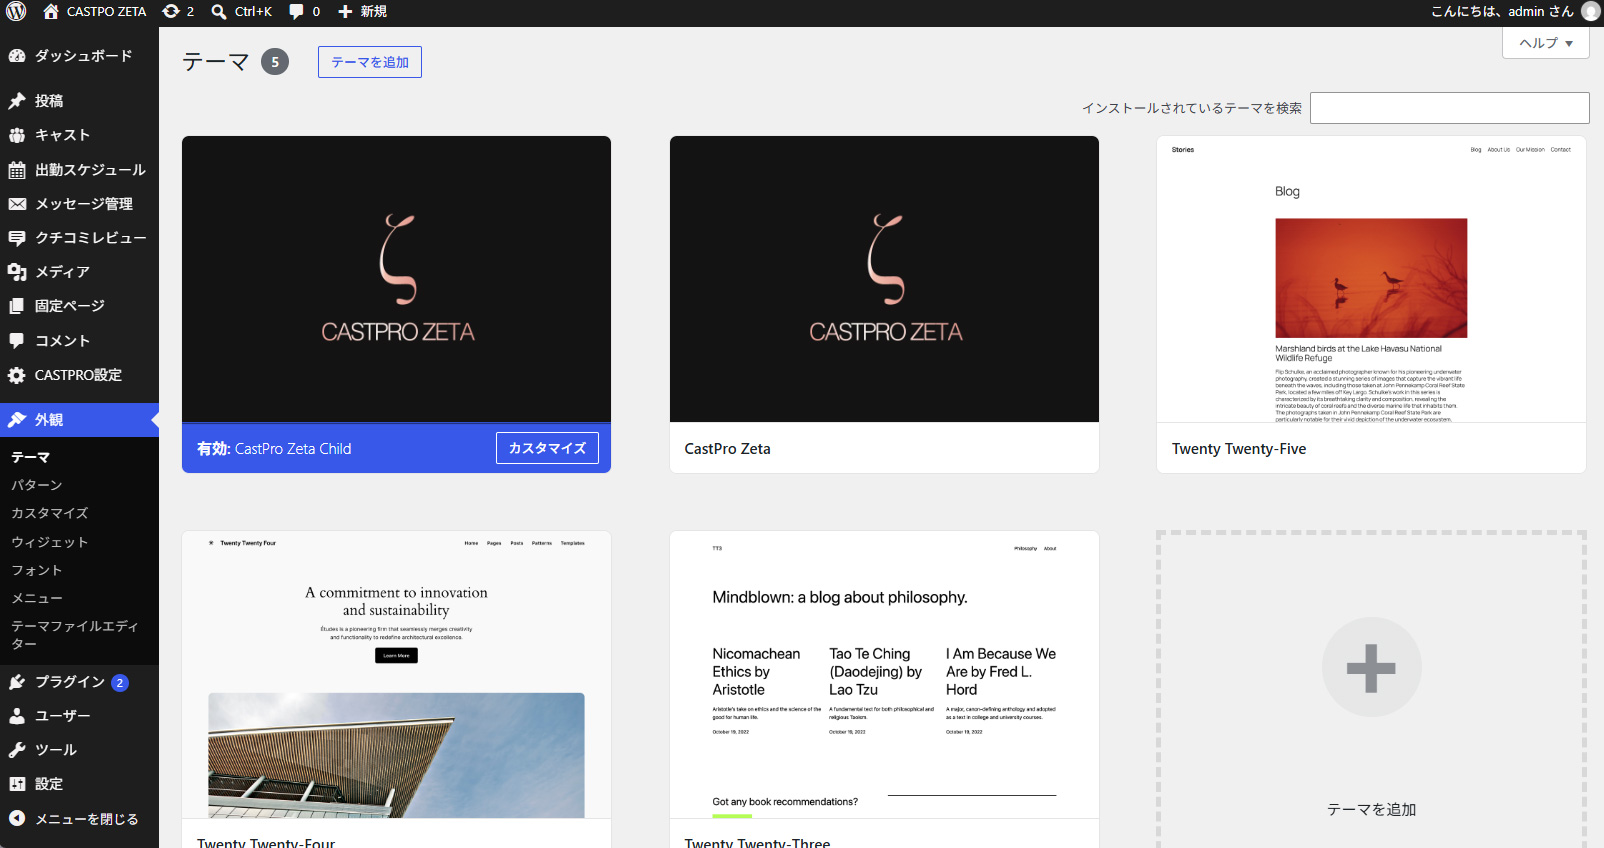1604x848 pixels.
Task: Open the 設定 settings sidebar item
Action: click(79, 784)
